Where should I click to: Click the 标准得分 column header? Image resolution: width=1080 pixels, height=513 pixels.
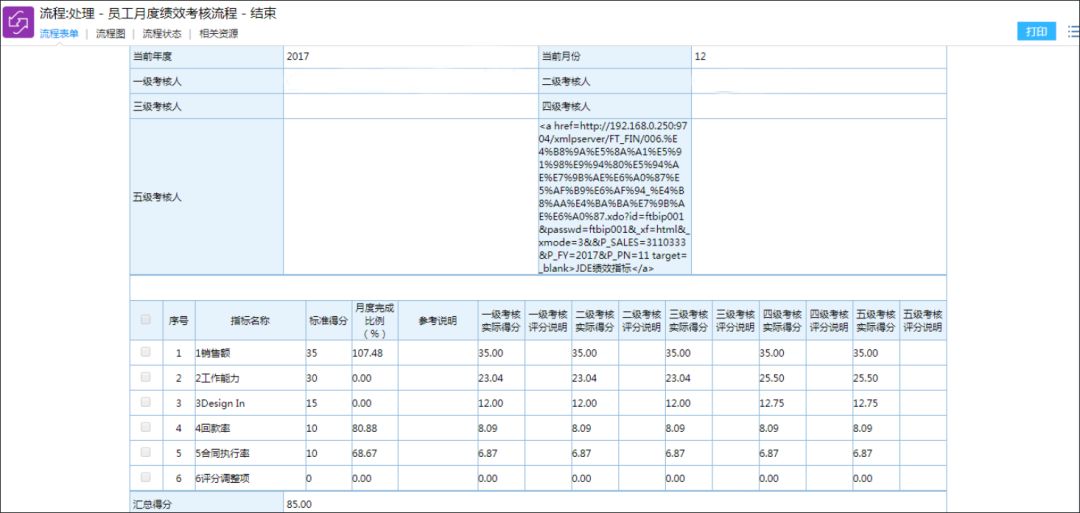pos(328,320)
